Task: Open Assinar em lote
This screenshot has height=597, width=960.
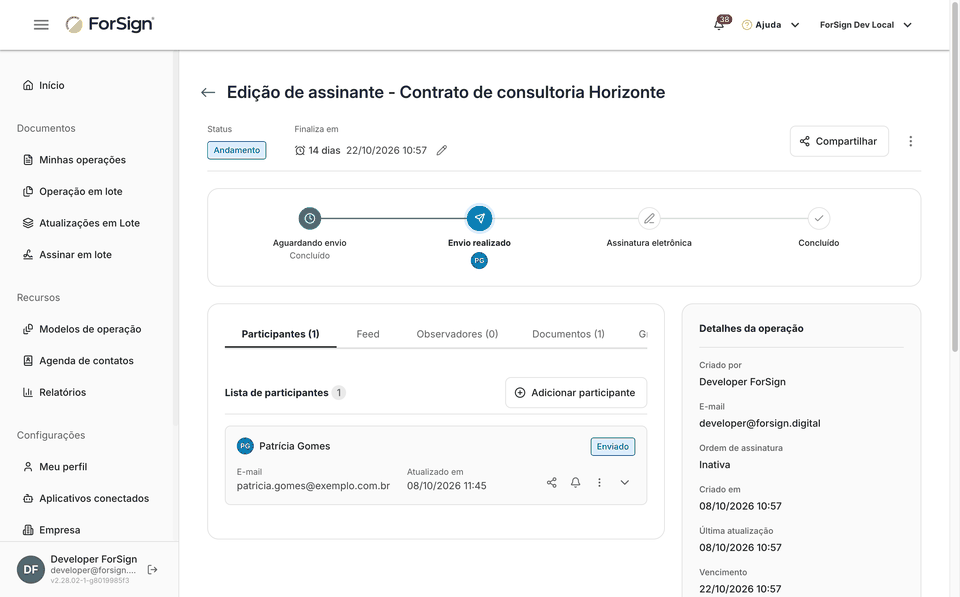Action: pos(67,255)
